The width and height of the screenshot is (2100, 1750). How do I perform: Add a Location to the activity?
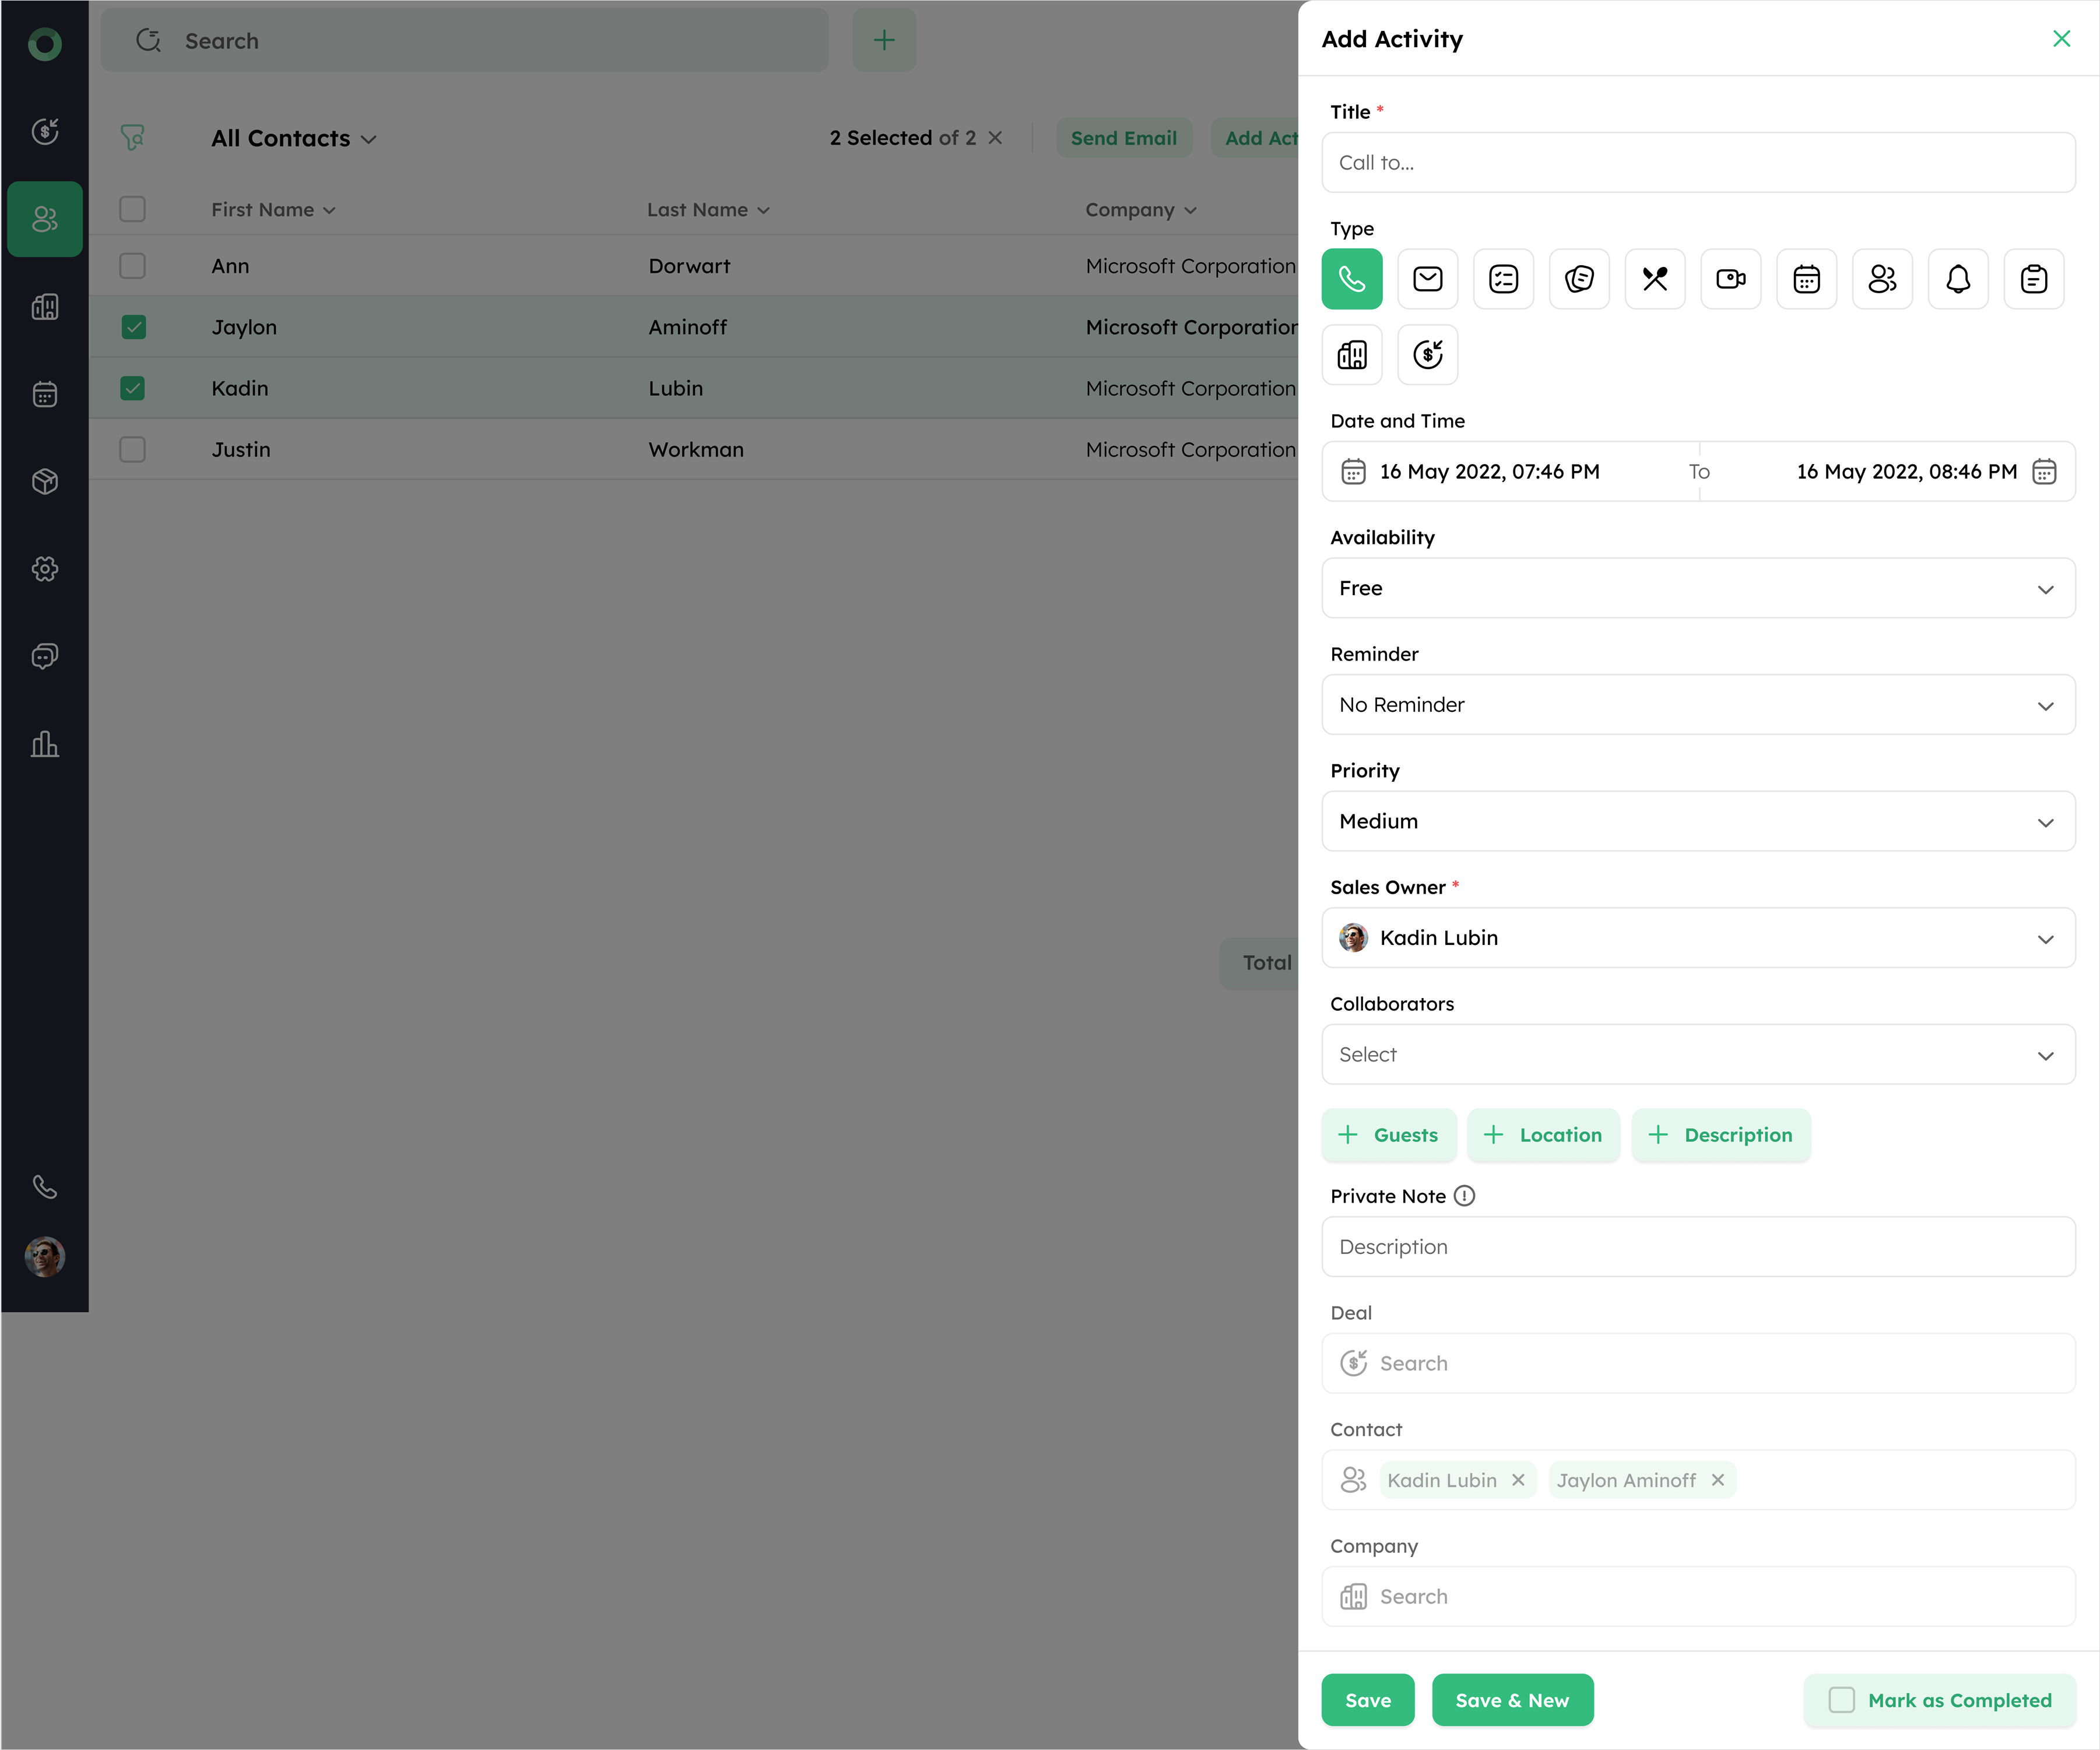pyautogui.click(x=1543, y=1135)
